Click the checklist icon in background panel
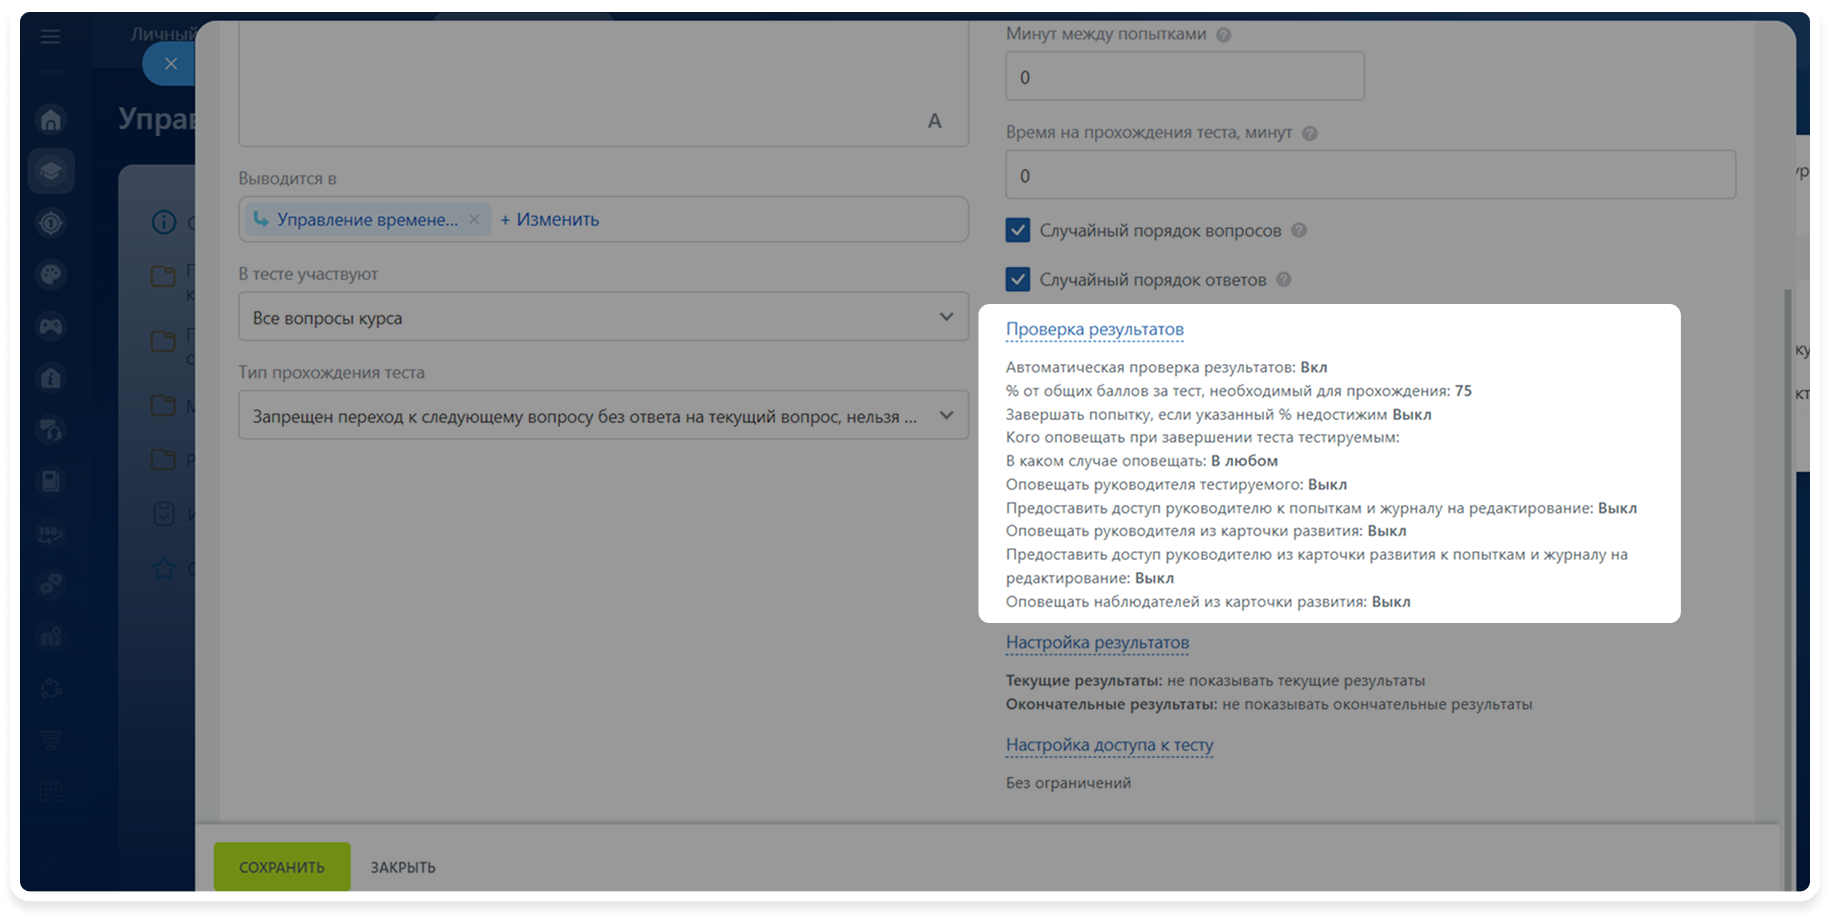 (x=164, y=514)
